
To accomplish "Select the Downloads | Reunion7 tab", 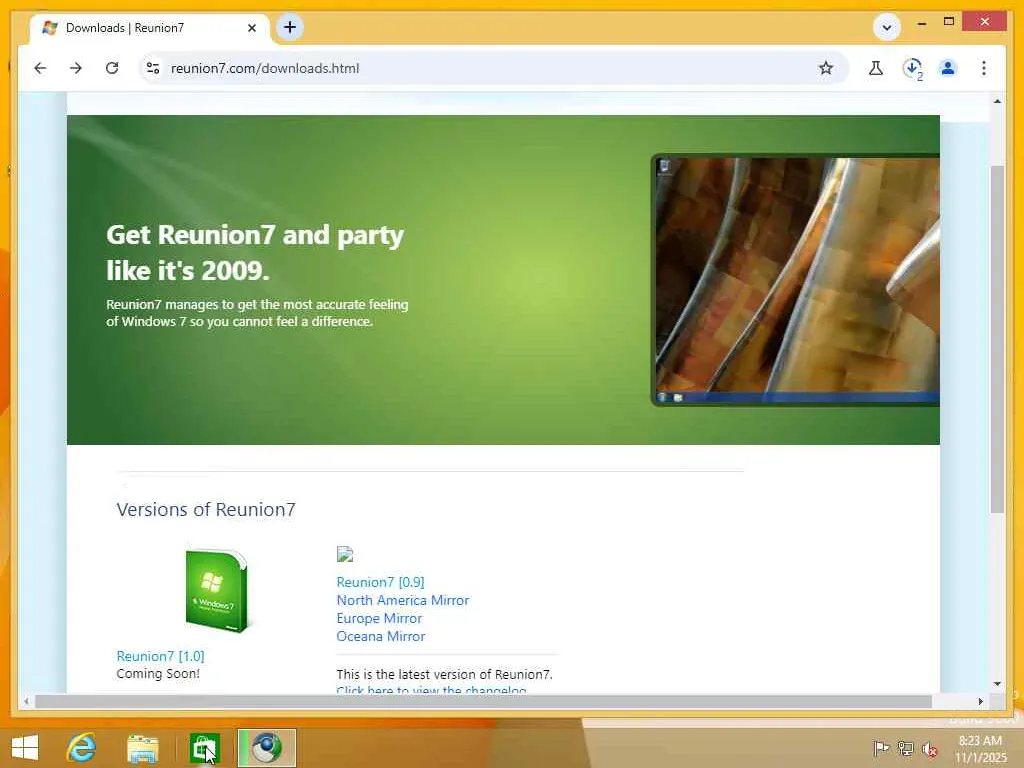I will 150,28.
